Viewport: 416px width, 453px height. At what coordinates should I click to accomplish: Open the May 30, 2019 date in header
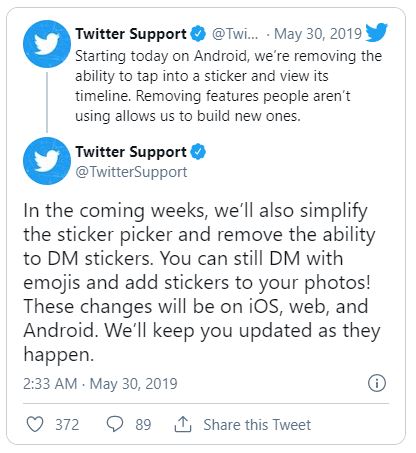pyautogui.click(x=318, y=34)
